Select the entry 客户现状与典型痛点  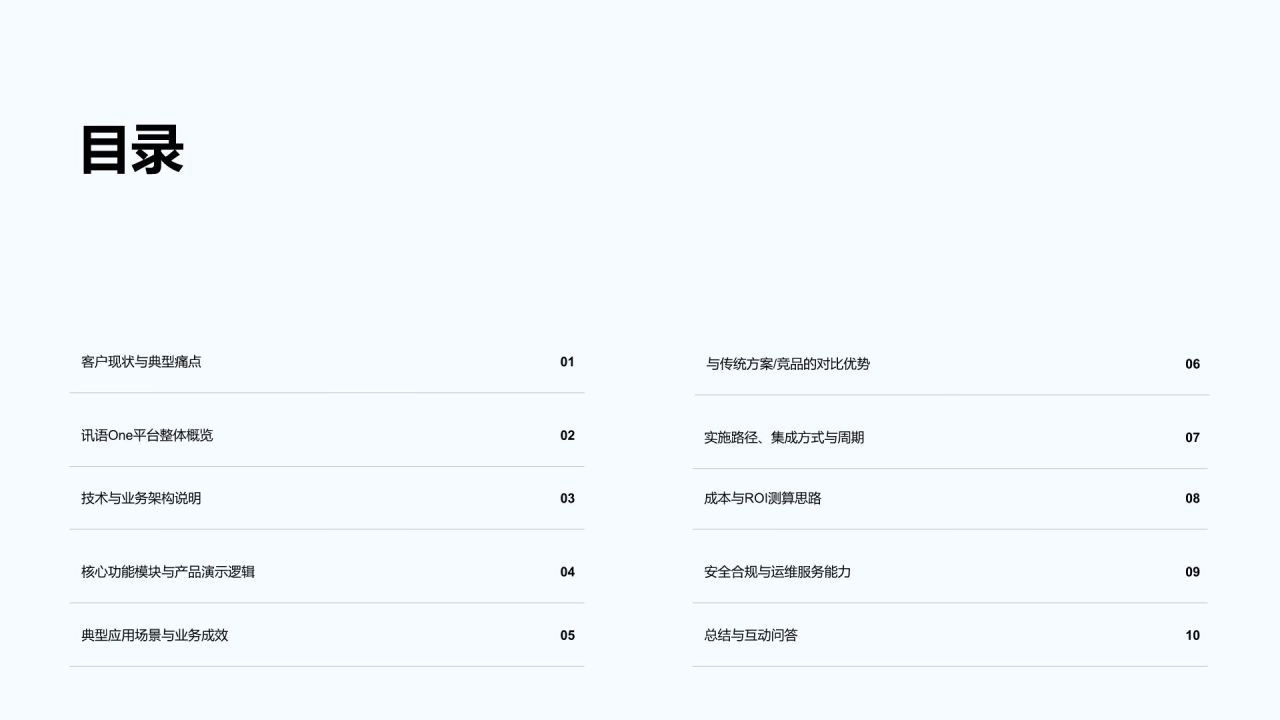click(x=141, y=362)
